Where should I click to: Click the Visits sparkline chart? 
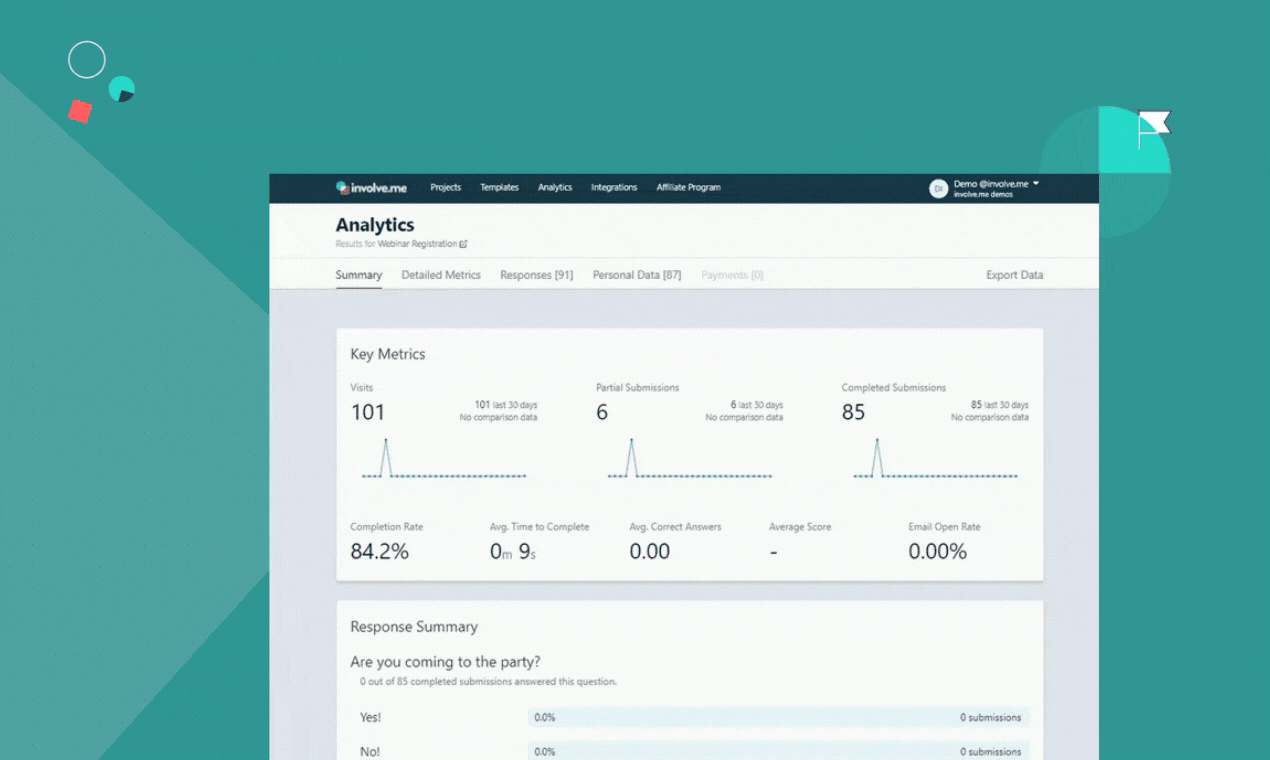pyautogui.click(x=444, y=459)
